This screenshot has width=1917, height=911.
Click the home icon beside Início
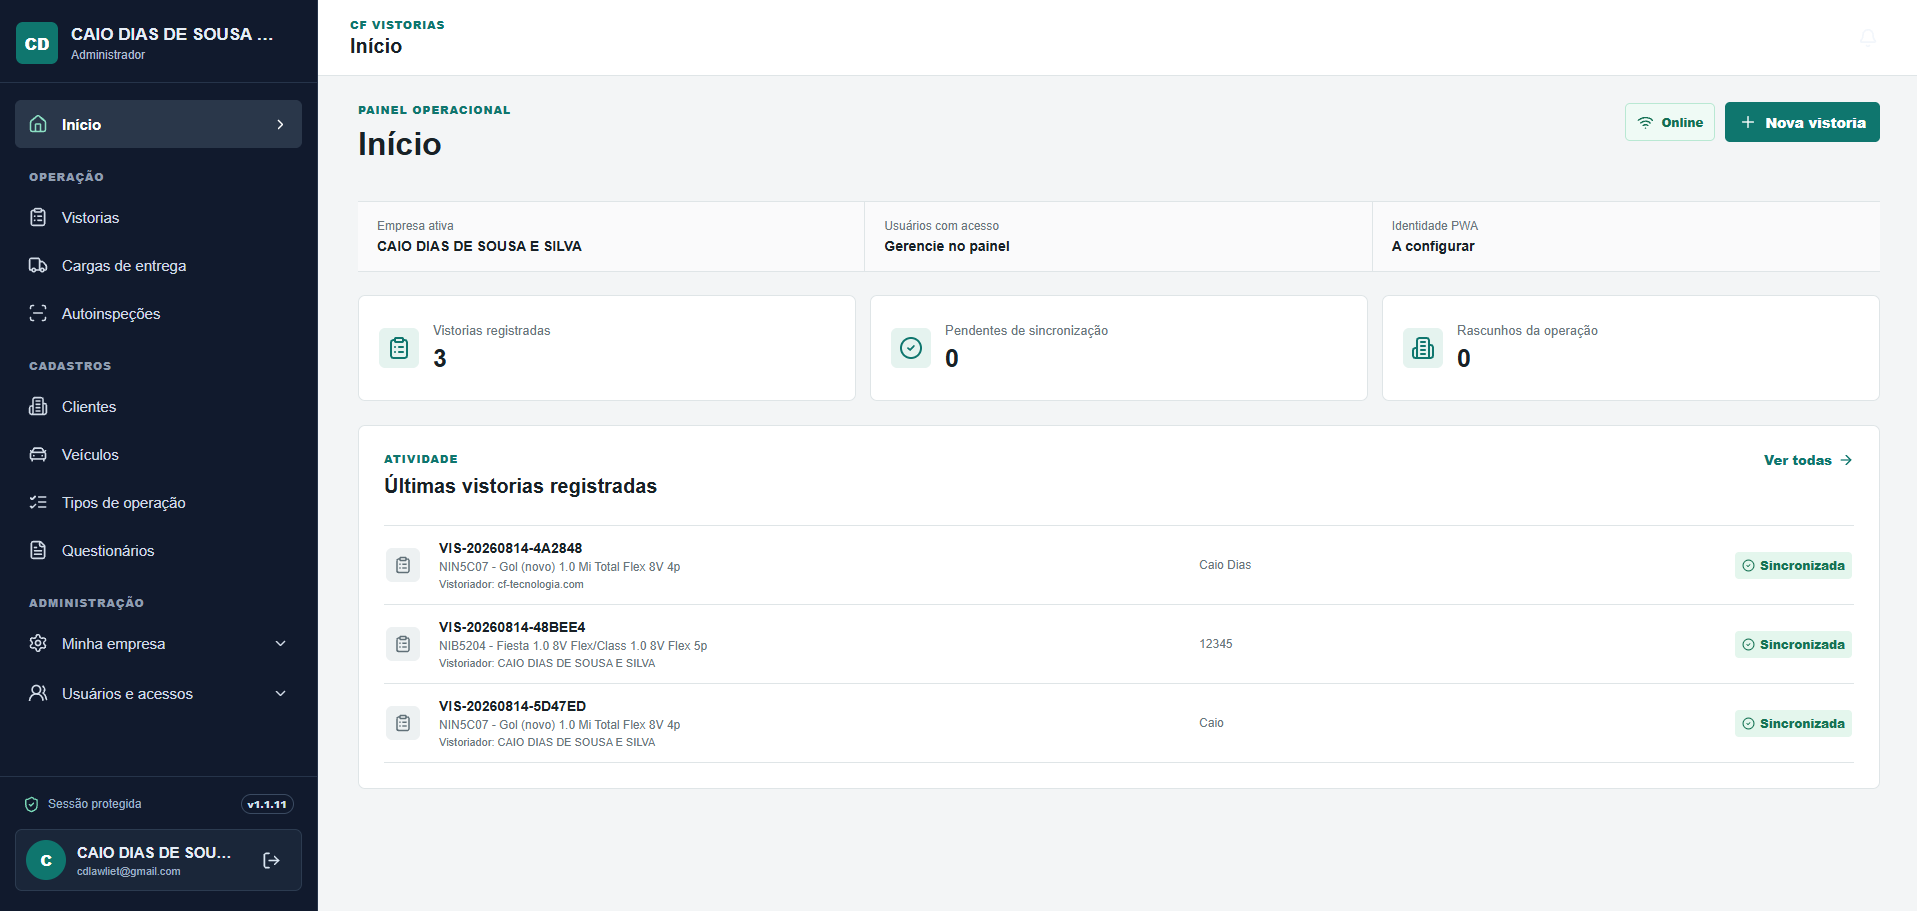[38, 124]
